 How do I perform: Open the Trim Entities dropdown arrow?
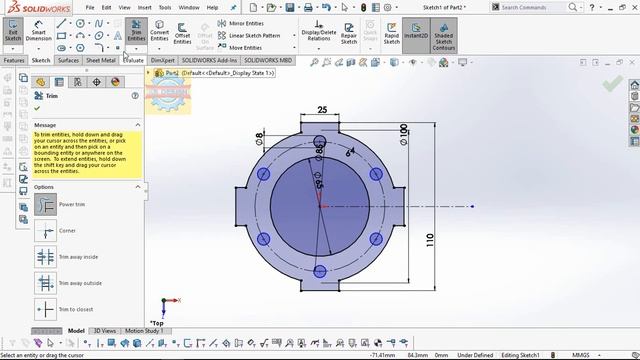pyautogui.click(x=136, y=49)
